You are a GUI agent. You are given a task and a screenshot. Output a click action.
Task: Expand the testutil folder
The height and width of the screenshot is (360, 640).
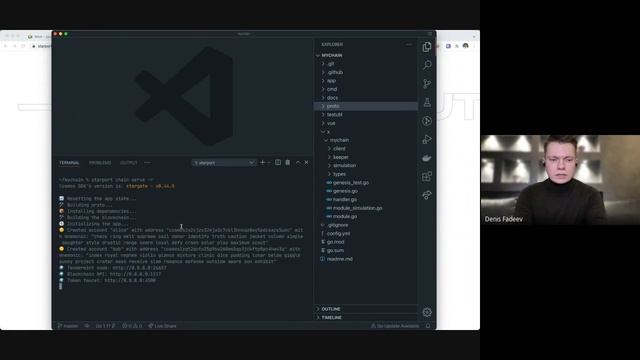tap(366, 115)
